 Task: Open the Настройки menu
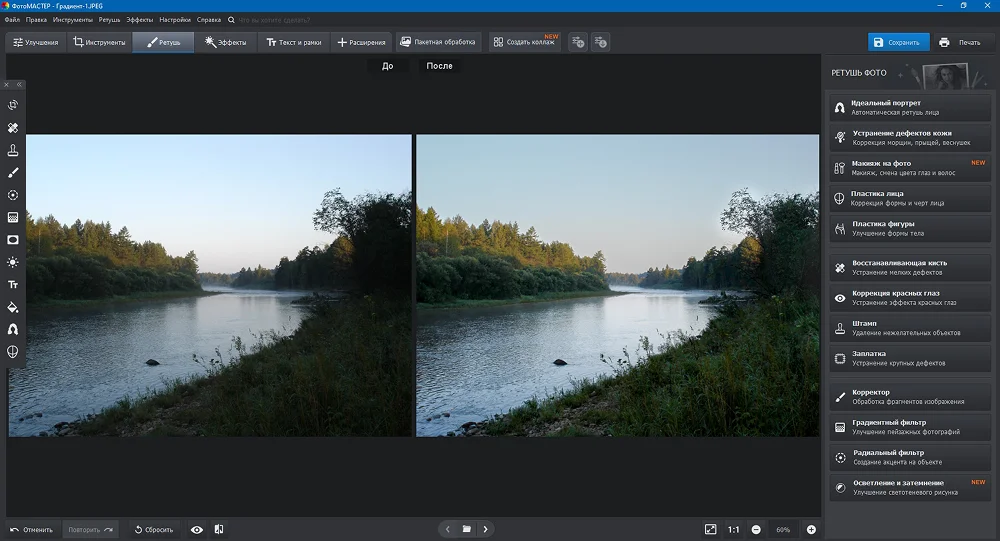click(175, 20)
